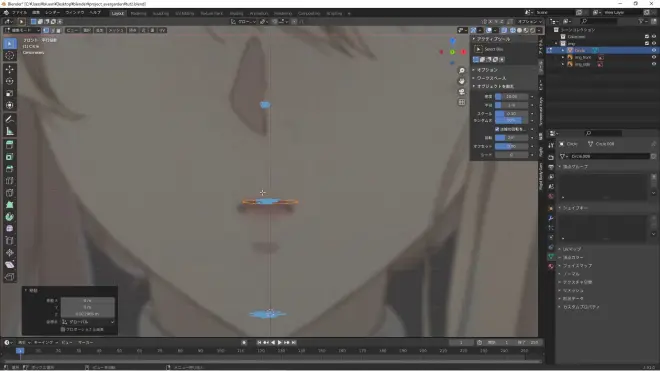The height and width of the screenshot is (371, 660).
Task: Activate the Scale tool
Action: pyautogui.click(x=10, y=93)
